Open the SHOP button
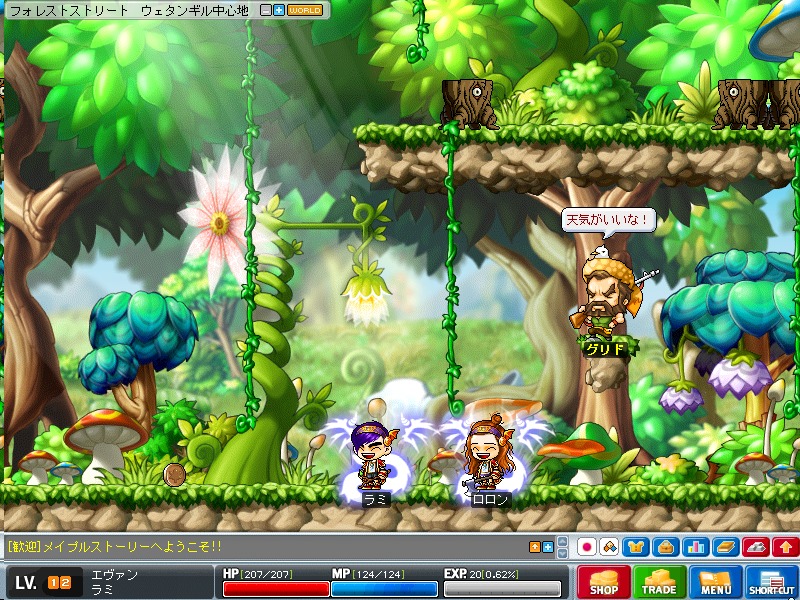Viewport: 800px width, 600px height. (x=604, y=582)
